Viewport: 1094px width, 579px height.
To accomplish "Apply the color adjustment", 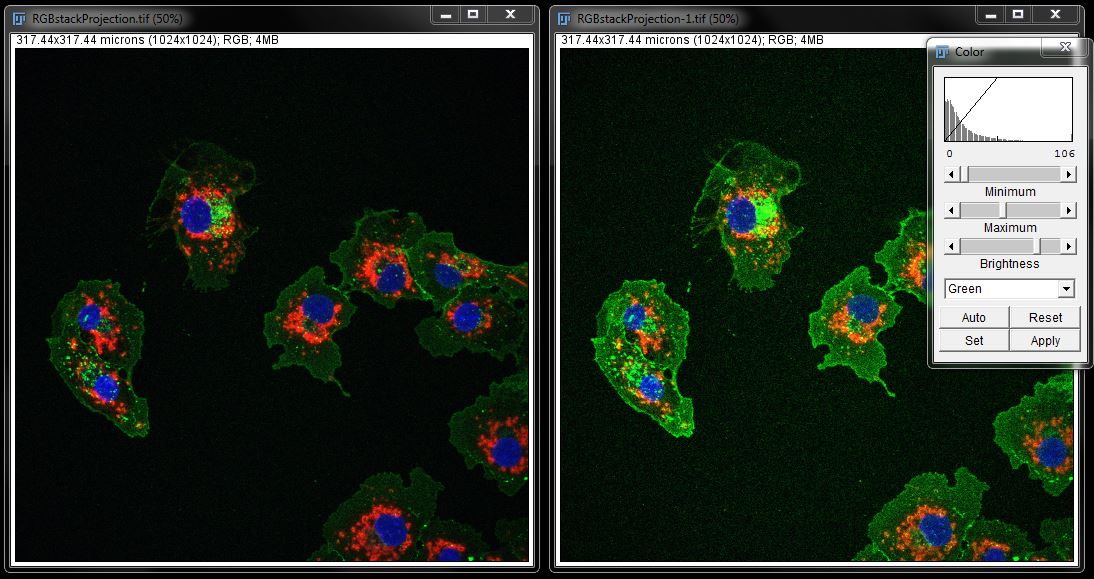I will (x=1045, y=340).
